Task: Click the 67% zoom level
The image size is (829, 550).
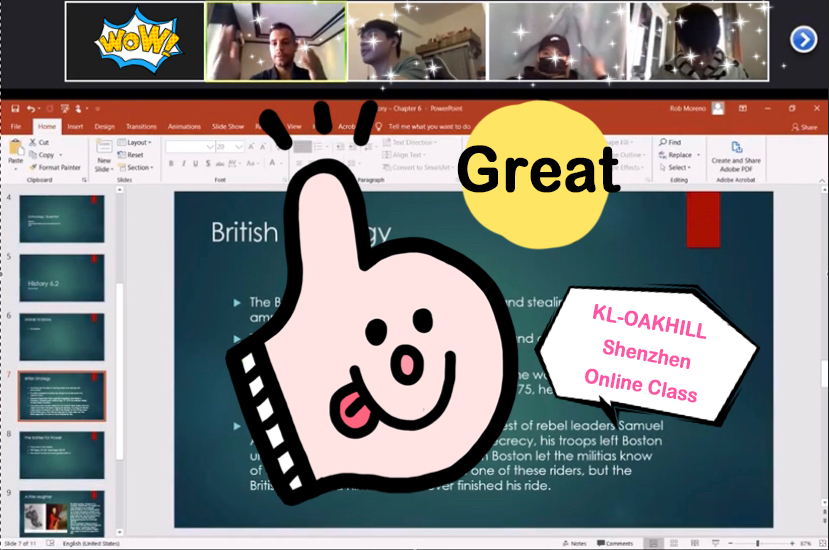Action: [806, 543]
